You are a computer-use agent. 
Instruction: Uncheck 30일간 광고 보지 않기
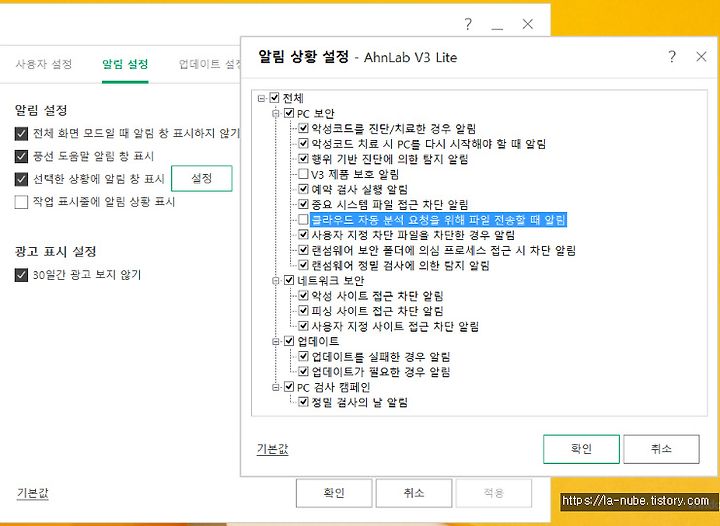pyautogui.click(x=21, y=275)
